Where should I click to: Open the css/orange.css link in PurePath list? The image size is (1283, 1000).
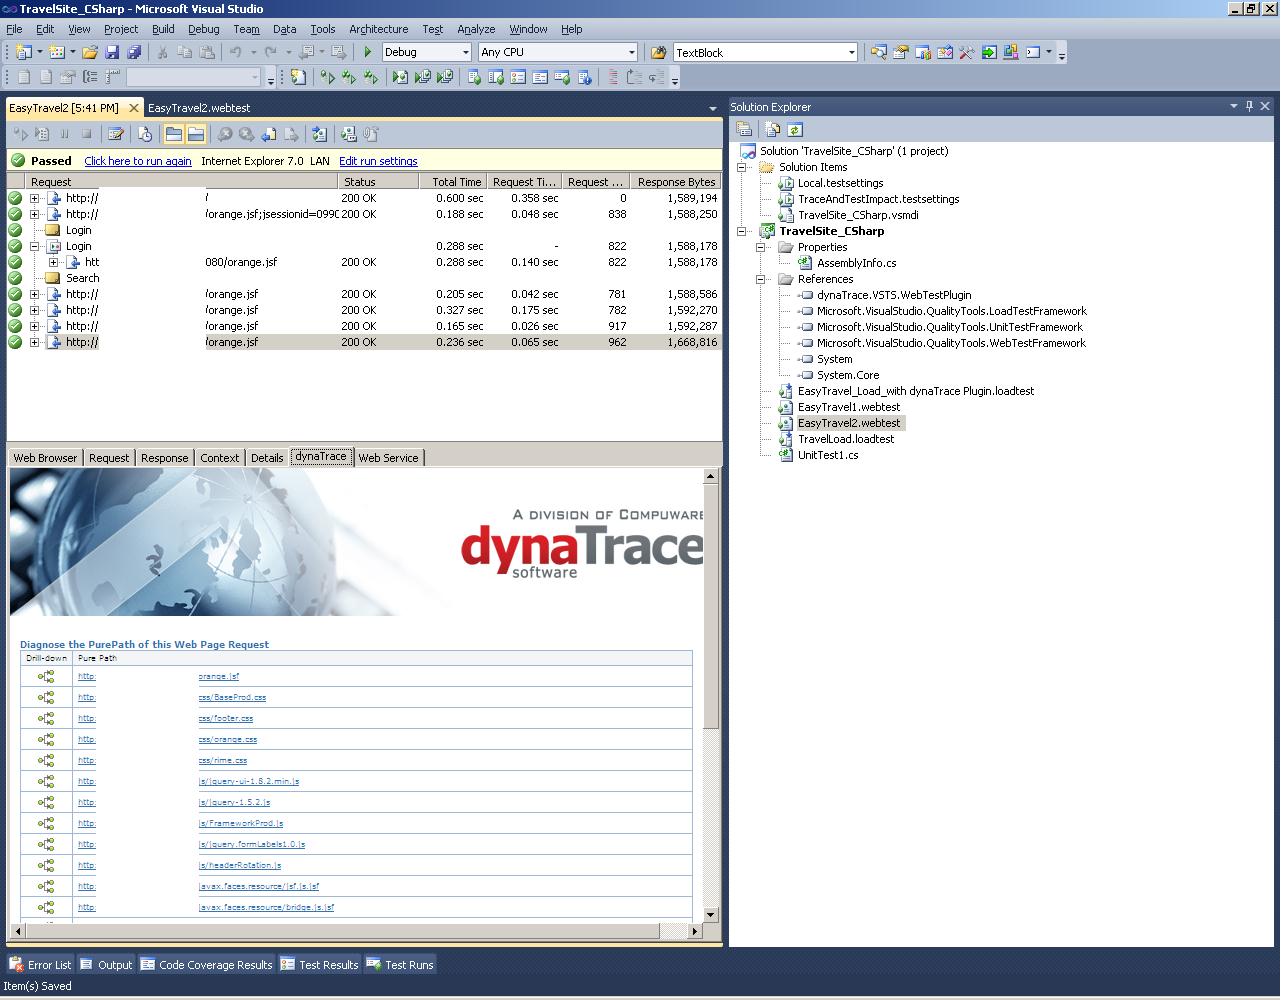tap(228, 739)
